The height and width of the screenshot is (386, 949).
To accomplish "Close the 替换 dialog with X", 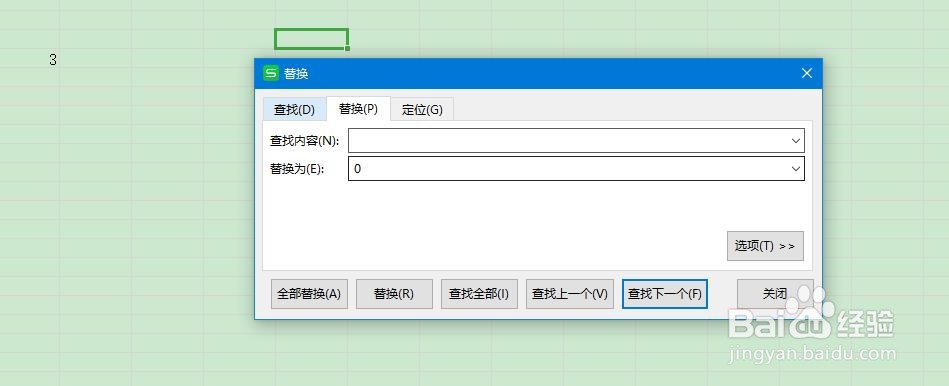I will (806, 73).
